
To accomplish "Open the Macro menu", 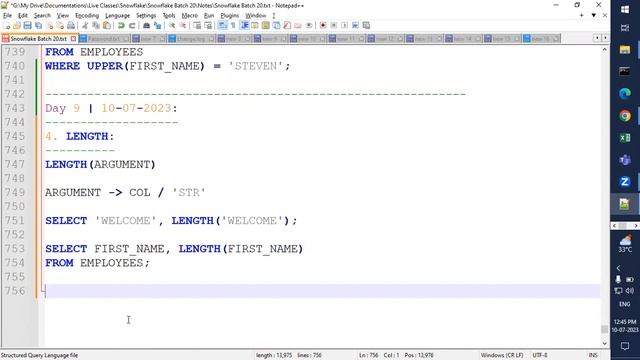I will coord(189,16).
